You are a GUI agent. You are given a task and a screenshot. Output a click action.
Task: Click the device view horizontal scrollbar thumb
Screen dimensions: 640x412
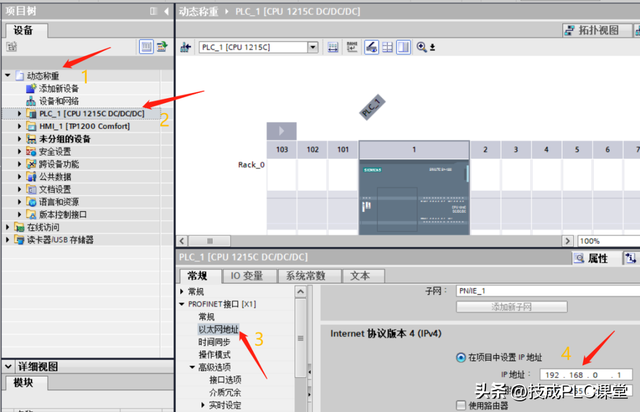209,241
